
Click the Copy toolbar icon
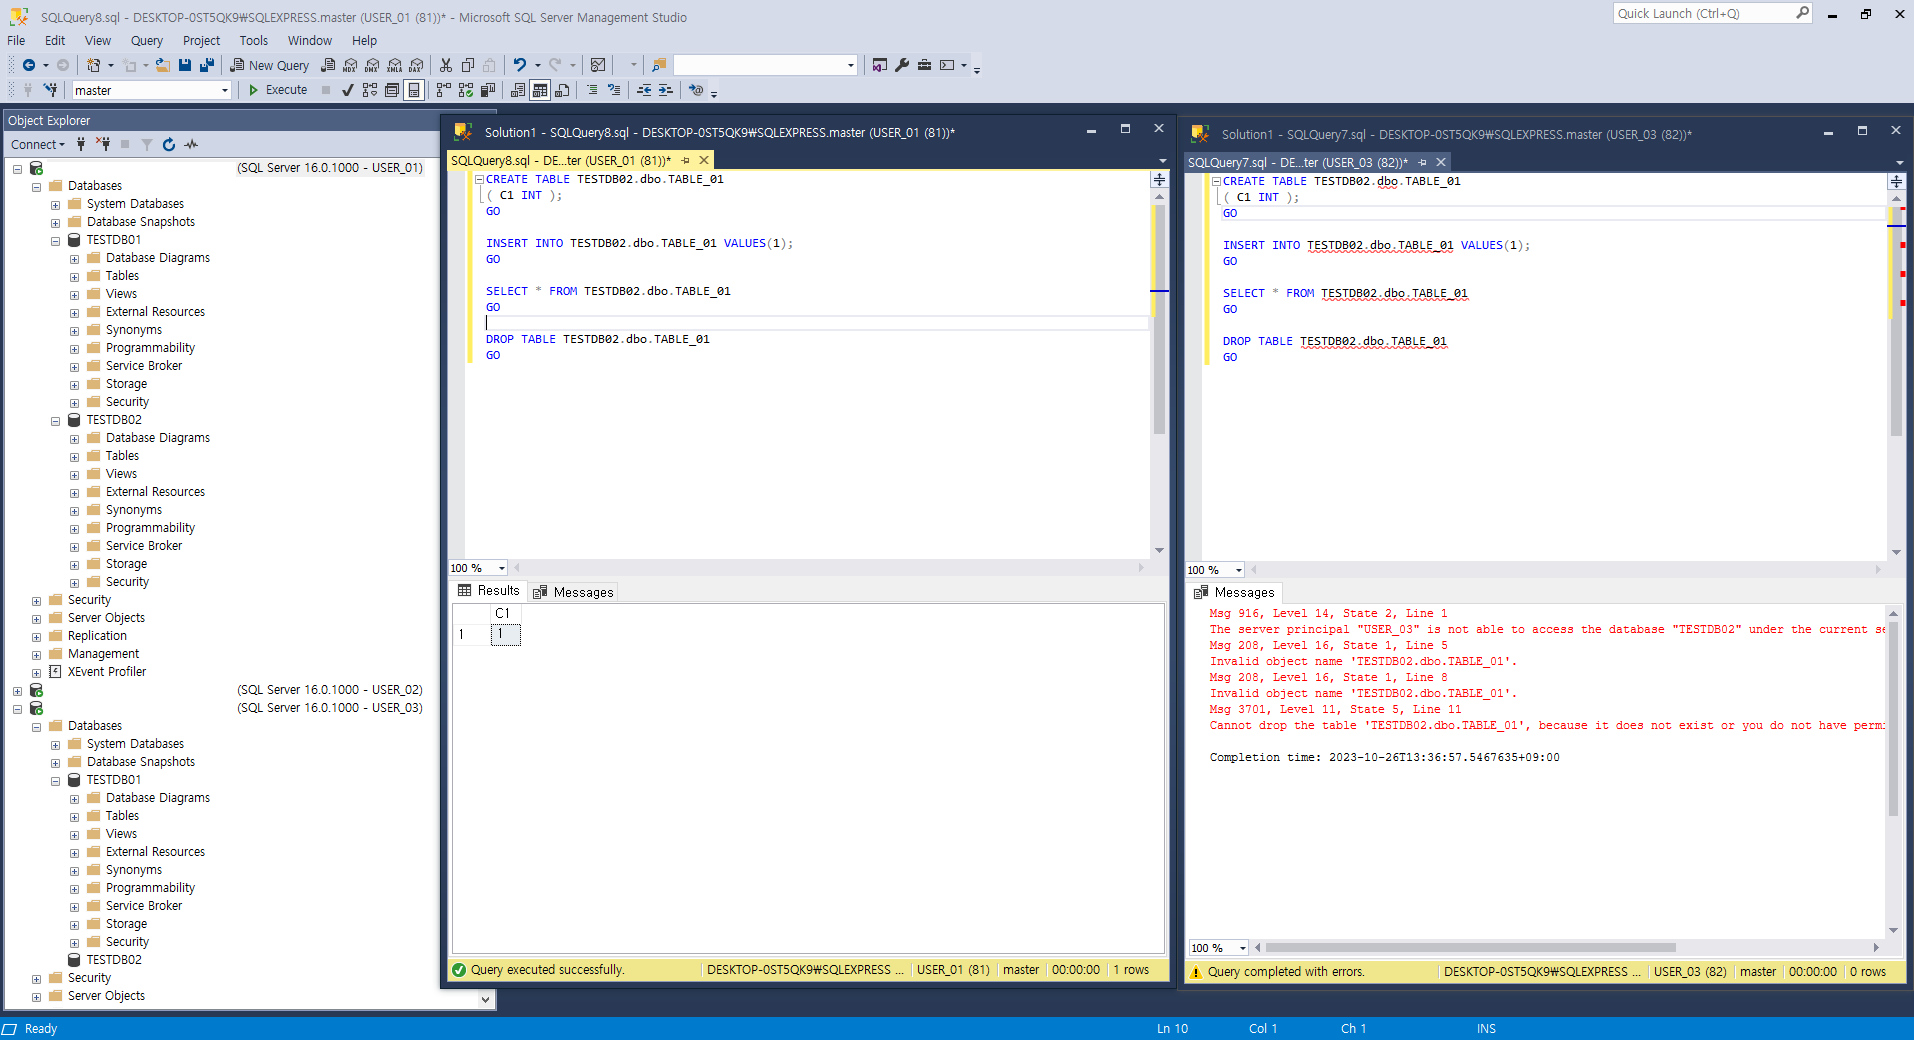[x=468, y=65]
